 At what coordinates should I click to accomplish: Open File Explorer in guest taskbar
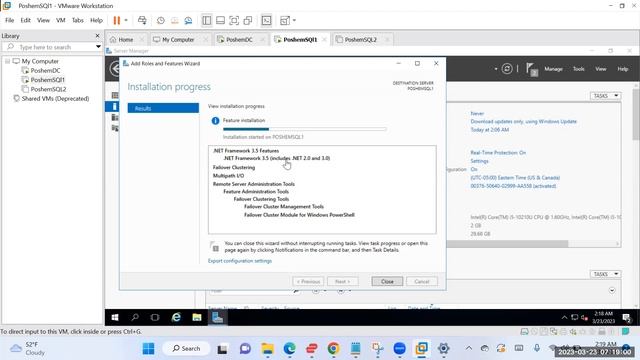pos(197,317)
